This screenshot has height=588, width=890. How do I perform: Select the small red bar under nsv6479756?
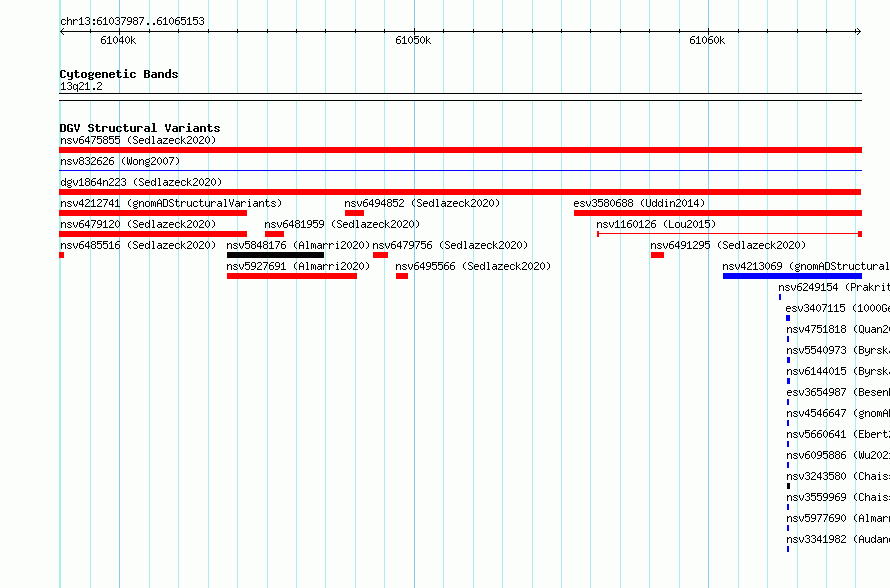pos(380,255)
